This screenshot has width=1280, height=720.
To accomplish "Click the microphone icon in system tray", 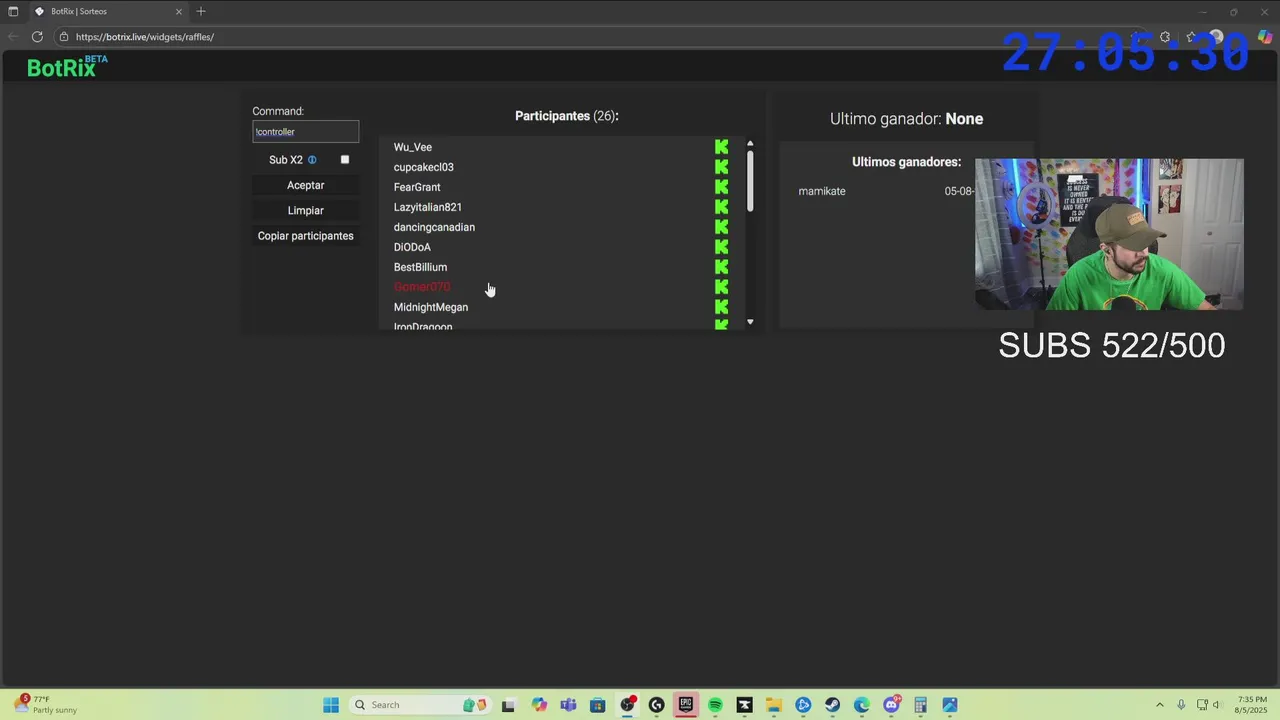I will [1181, 705].
